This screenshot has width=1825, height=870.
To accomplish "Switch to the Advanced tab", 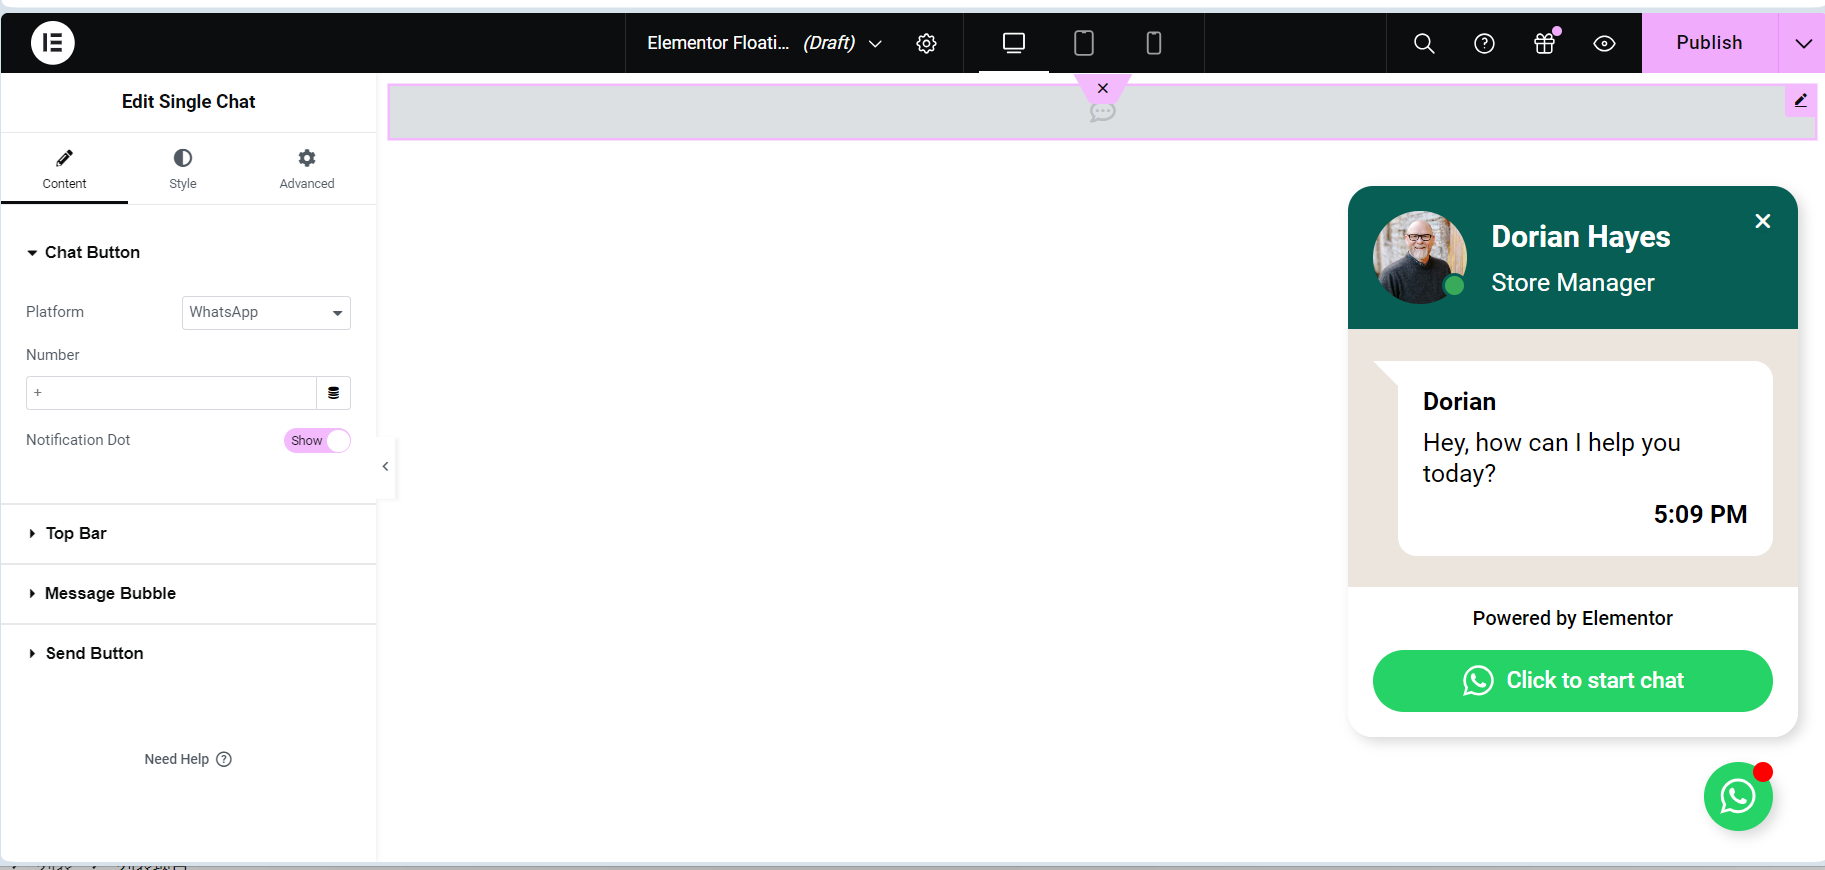I will point(307,168).
